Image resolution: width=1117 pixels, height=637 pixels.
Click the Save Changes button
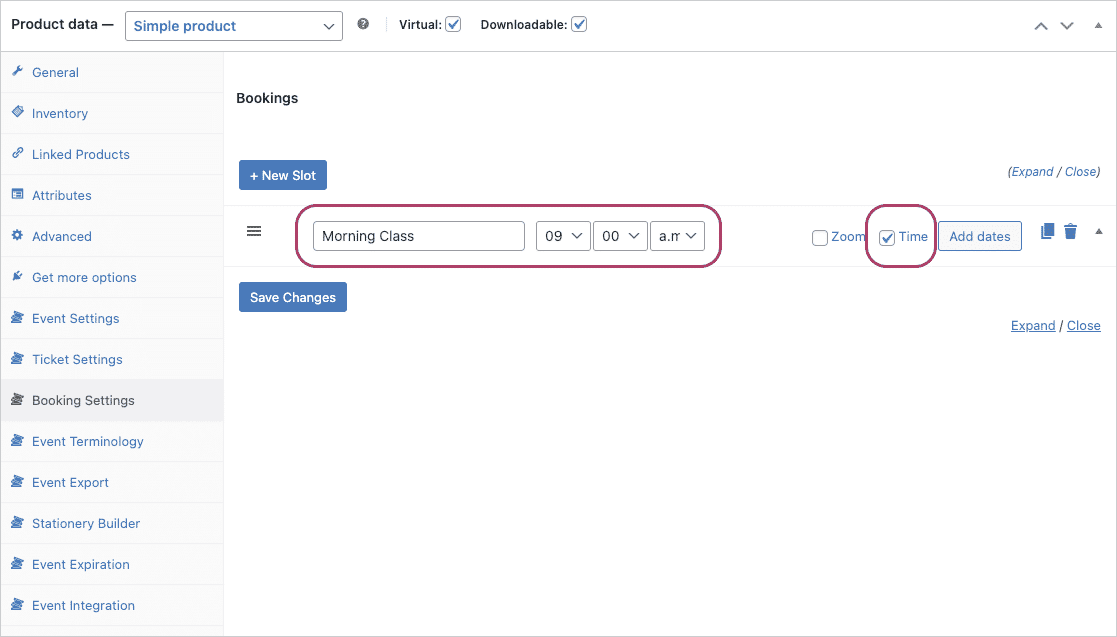click(x=292, y=297)
